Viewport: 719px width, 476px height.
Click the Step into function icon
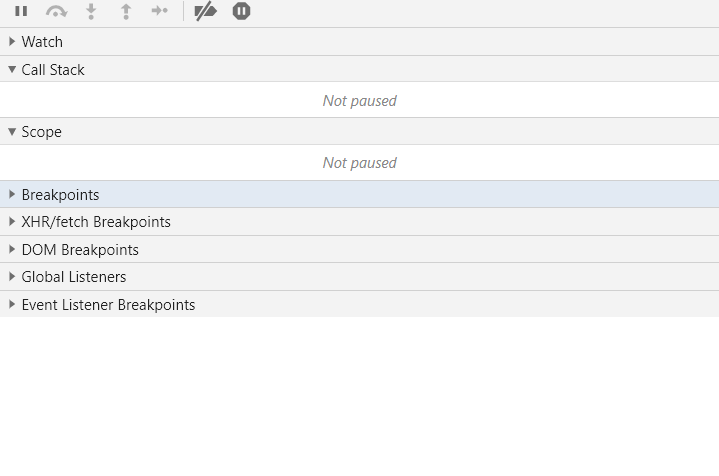coord(91,12)
